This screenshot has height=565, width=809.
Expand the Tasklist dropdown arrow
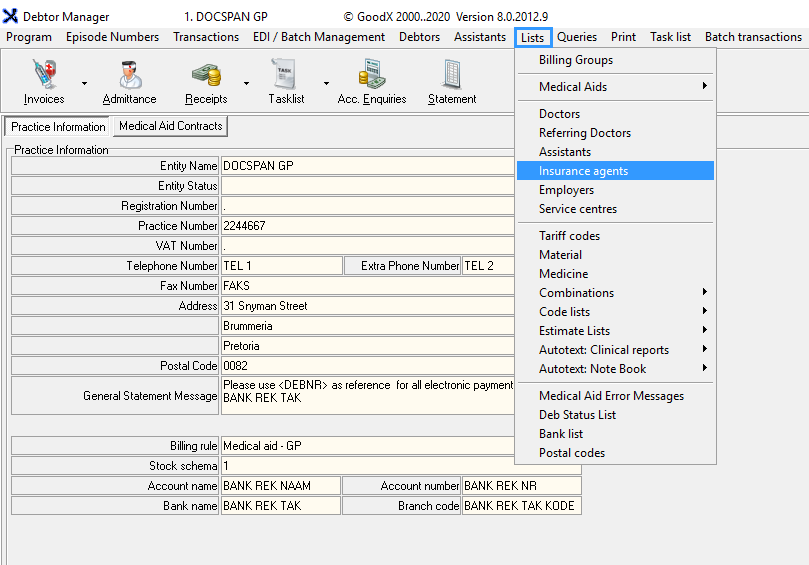point(325,84)
